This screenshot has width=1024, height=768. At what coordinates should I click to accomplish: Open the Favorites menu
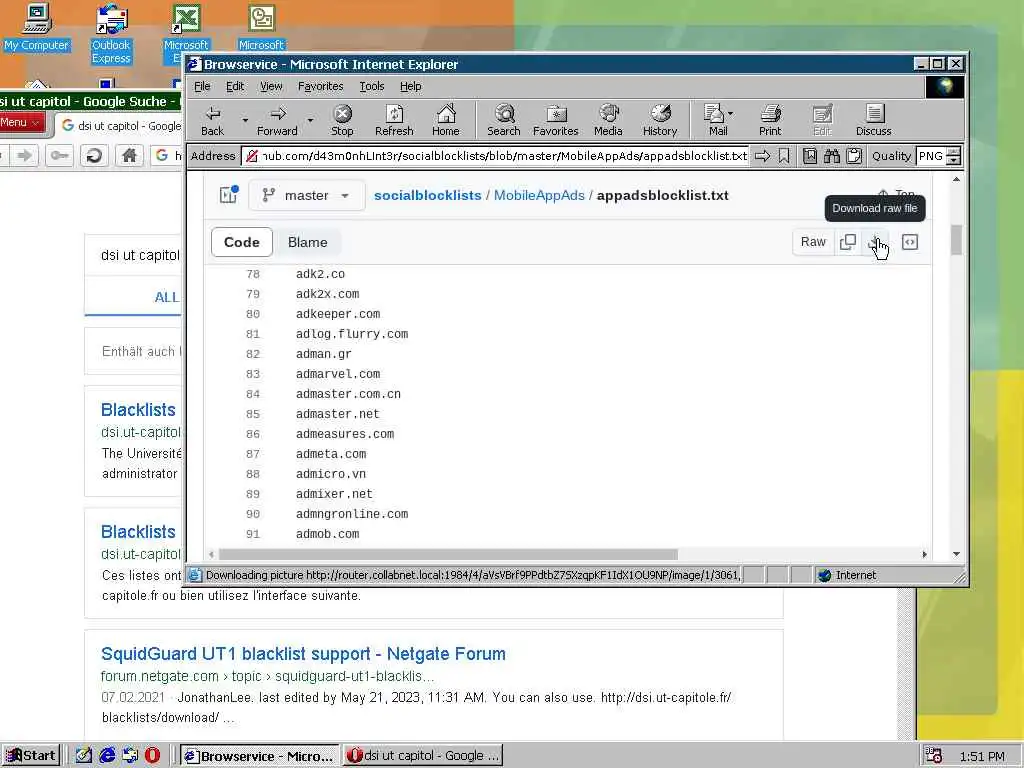click(320, 86)
